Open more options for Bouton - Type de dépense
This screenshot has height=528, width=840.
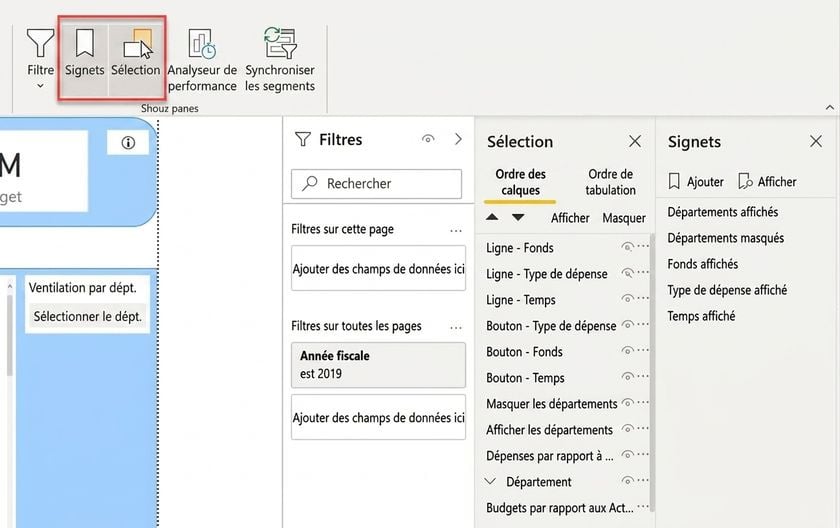coord(643,325)
